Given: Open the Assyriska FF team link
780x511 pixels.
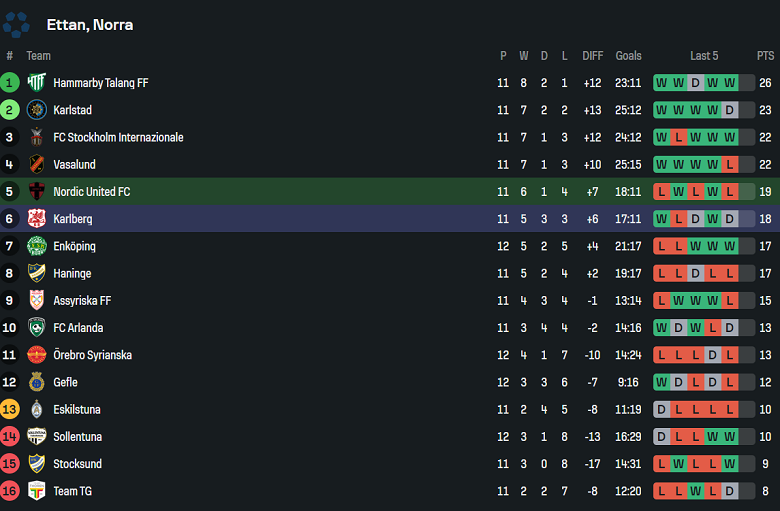Looking at the screenshot, I should (x=82, y=300).
